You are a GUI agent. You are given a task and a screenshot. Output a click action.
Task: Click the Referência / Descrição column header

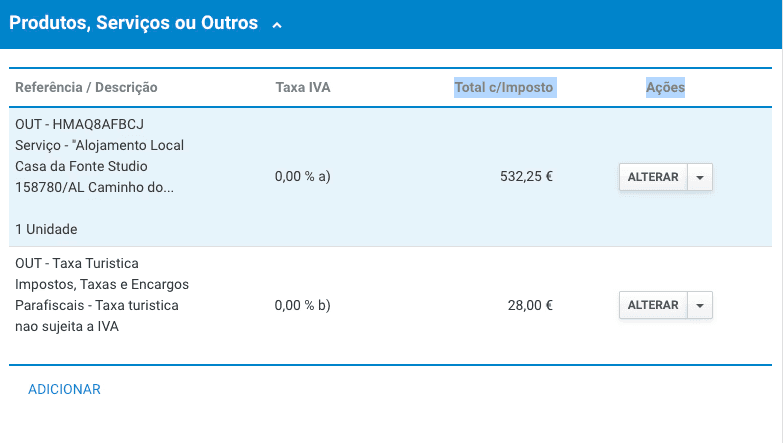pos(86,87)
